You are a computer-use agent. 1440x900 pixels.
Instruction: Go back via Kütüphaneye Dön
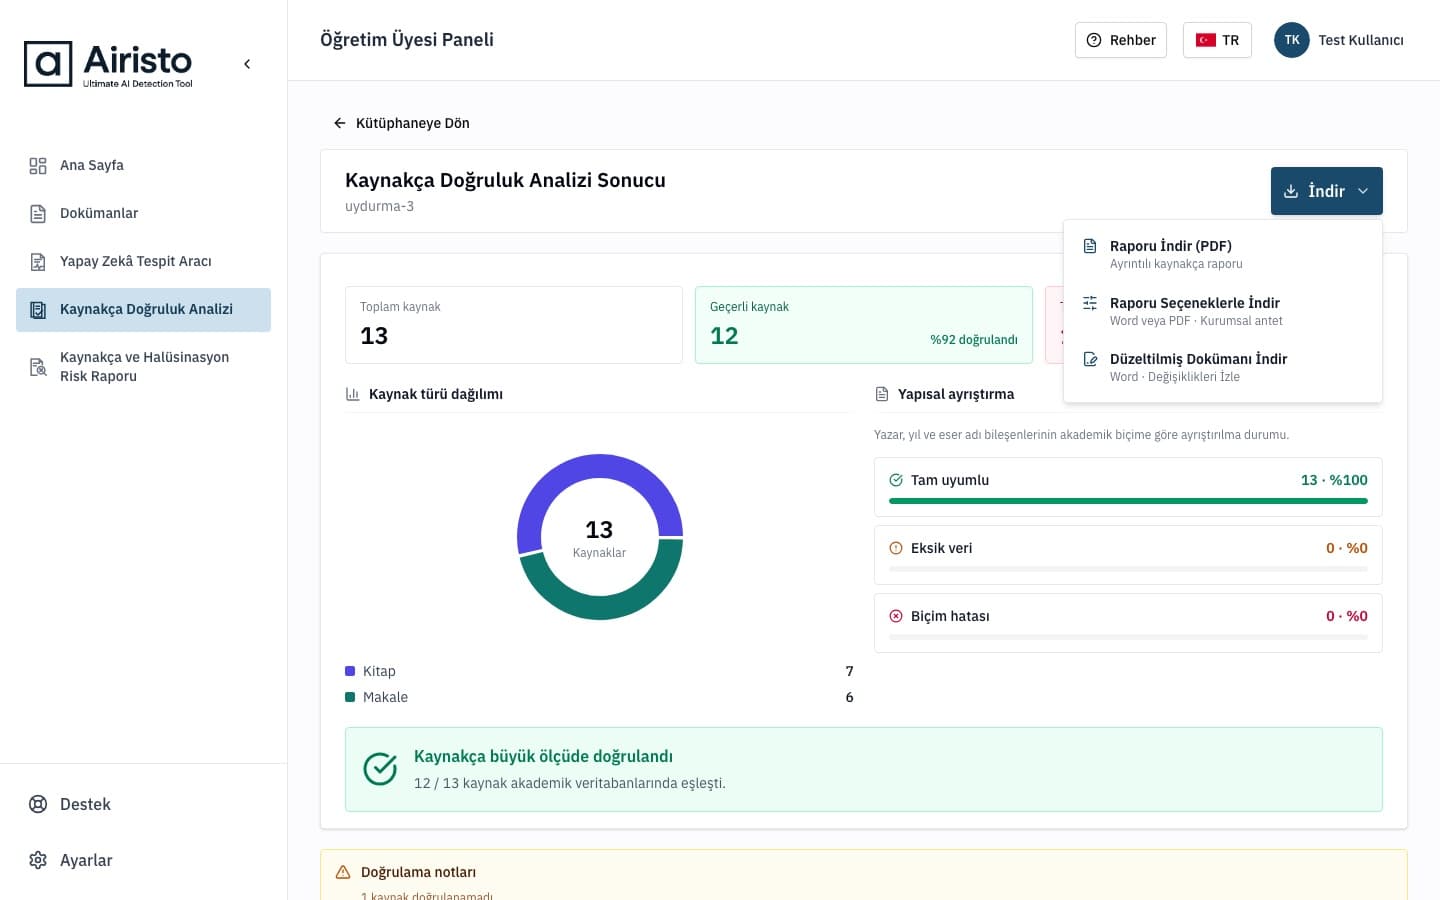[401, 123]
